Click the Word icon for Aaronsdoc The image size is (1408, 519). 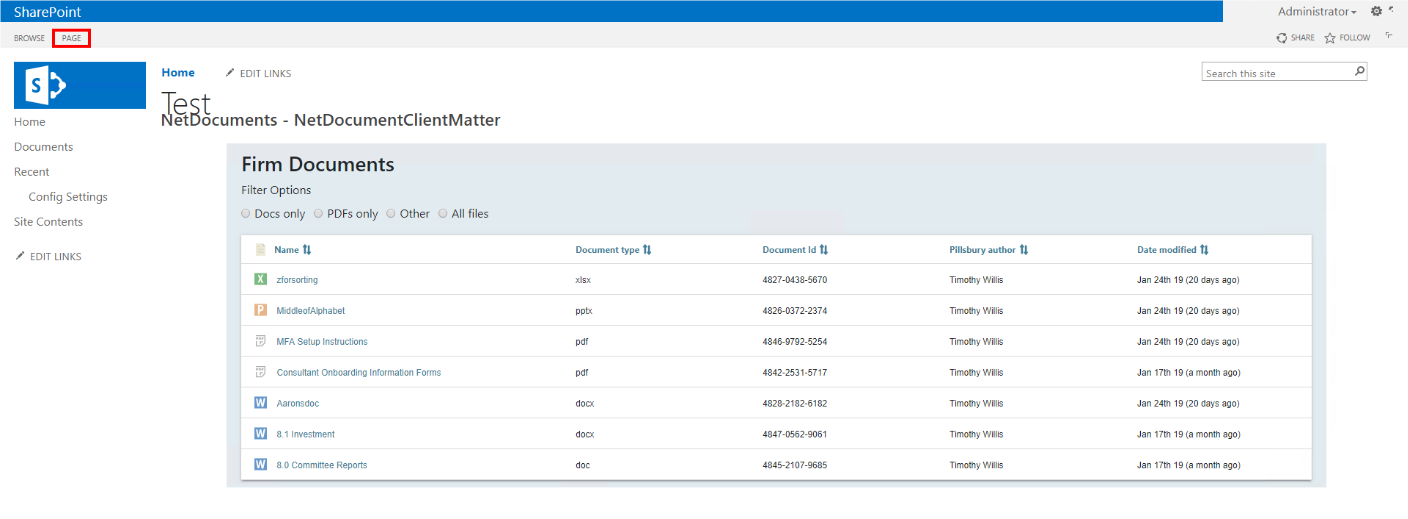pos(260,403)
